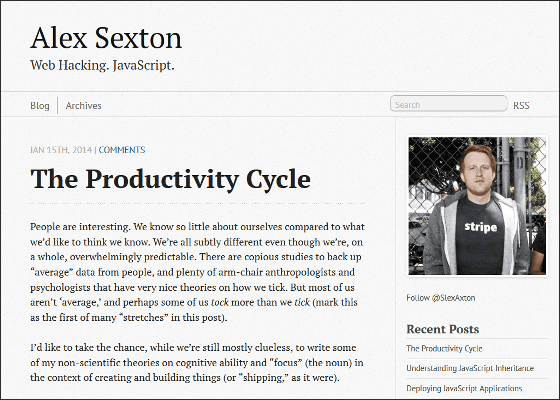Image resolution: width=560 pixels, height=400 pixels.
Task: Click the Web Hacking. JavaScript. subtitle
Action: 102,65
